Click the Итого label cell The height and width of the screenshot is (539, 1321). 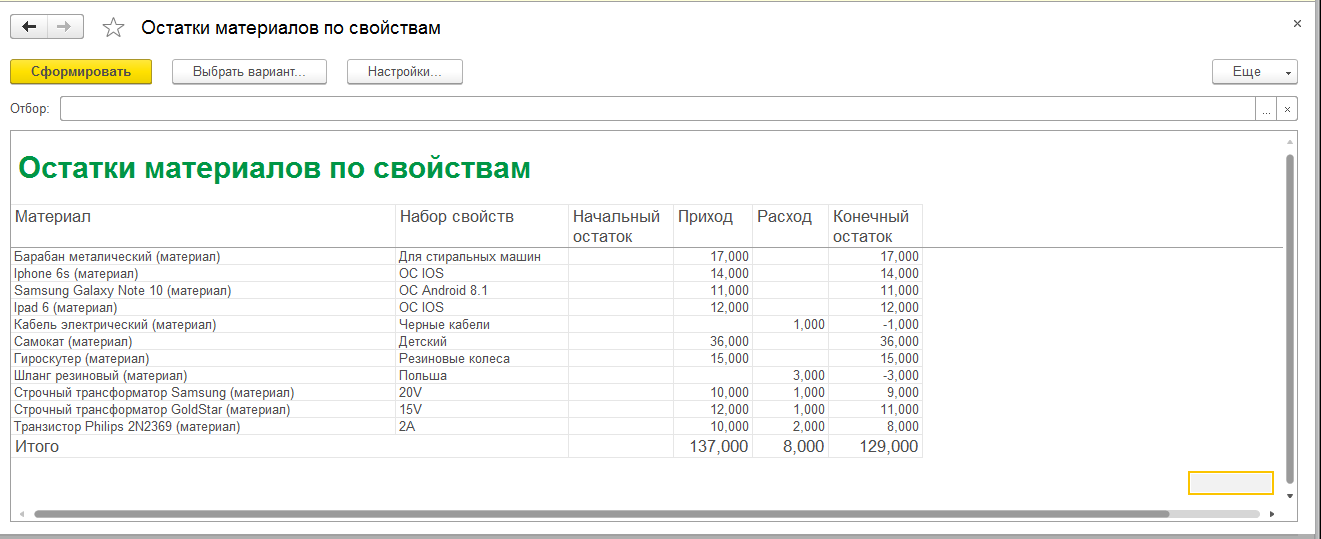[x=290, y=447]
